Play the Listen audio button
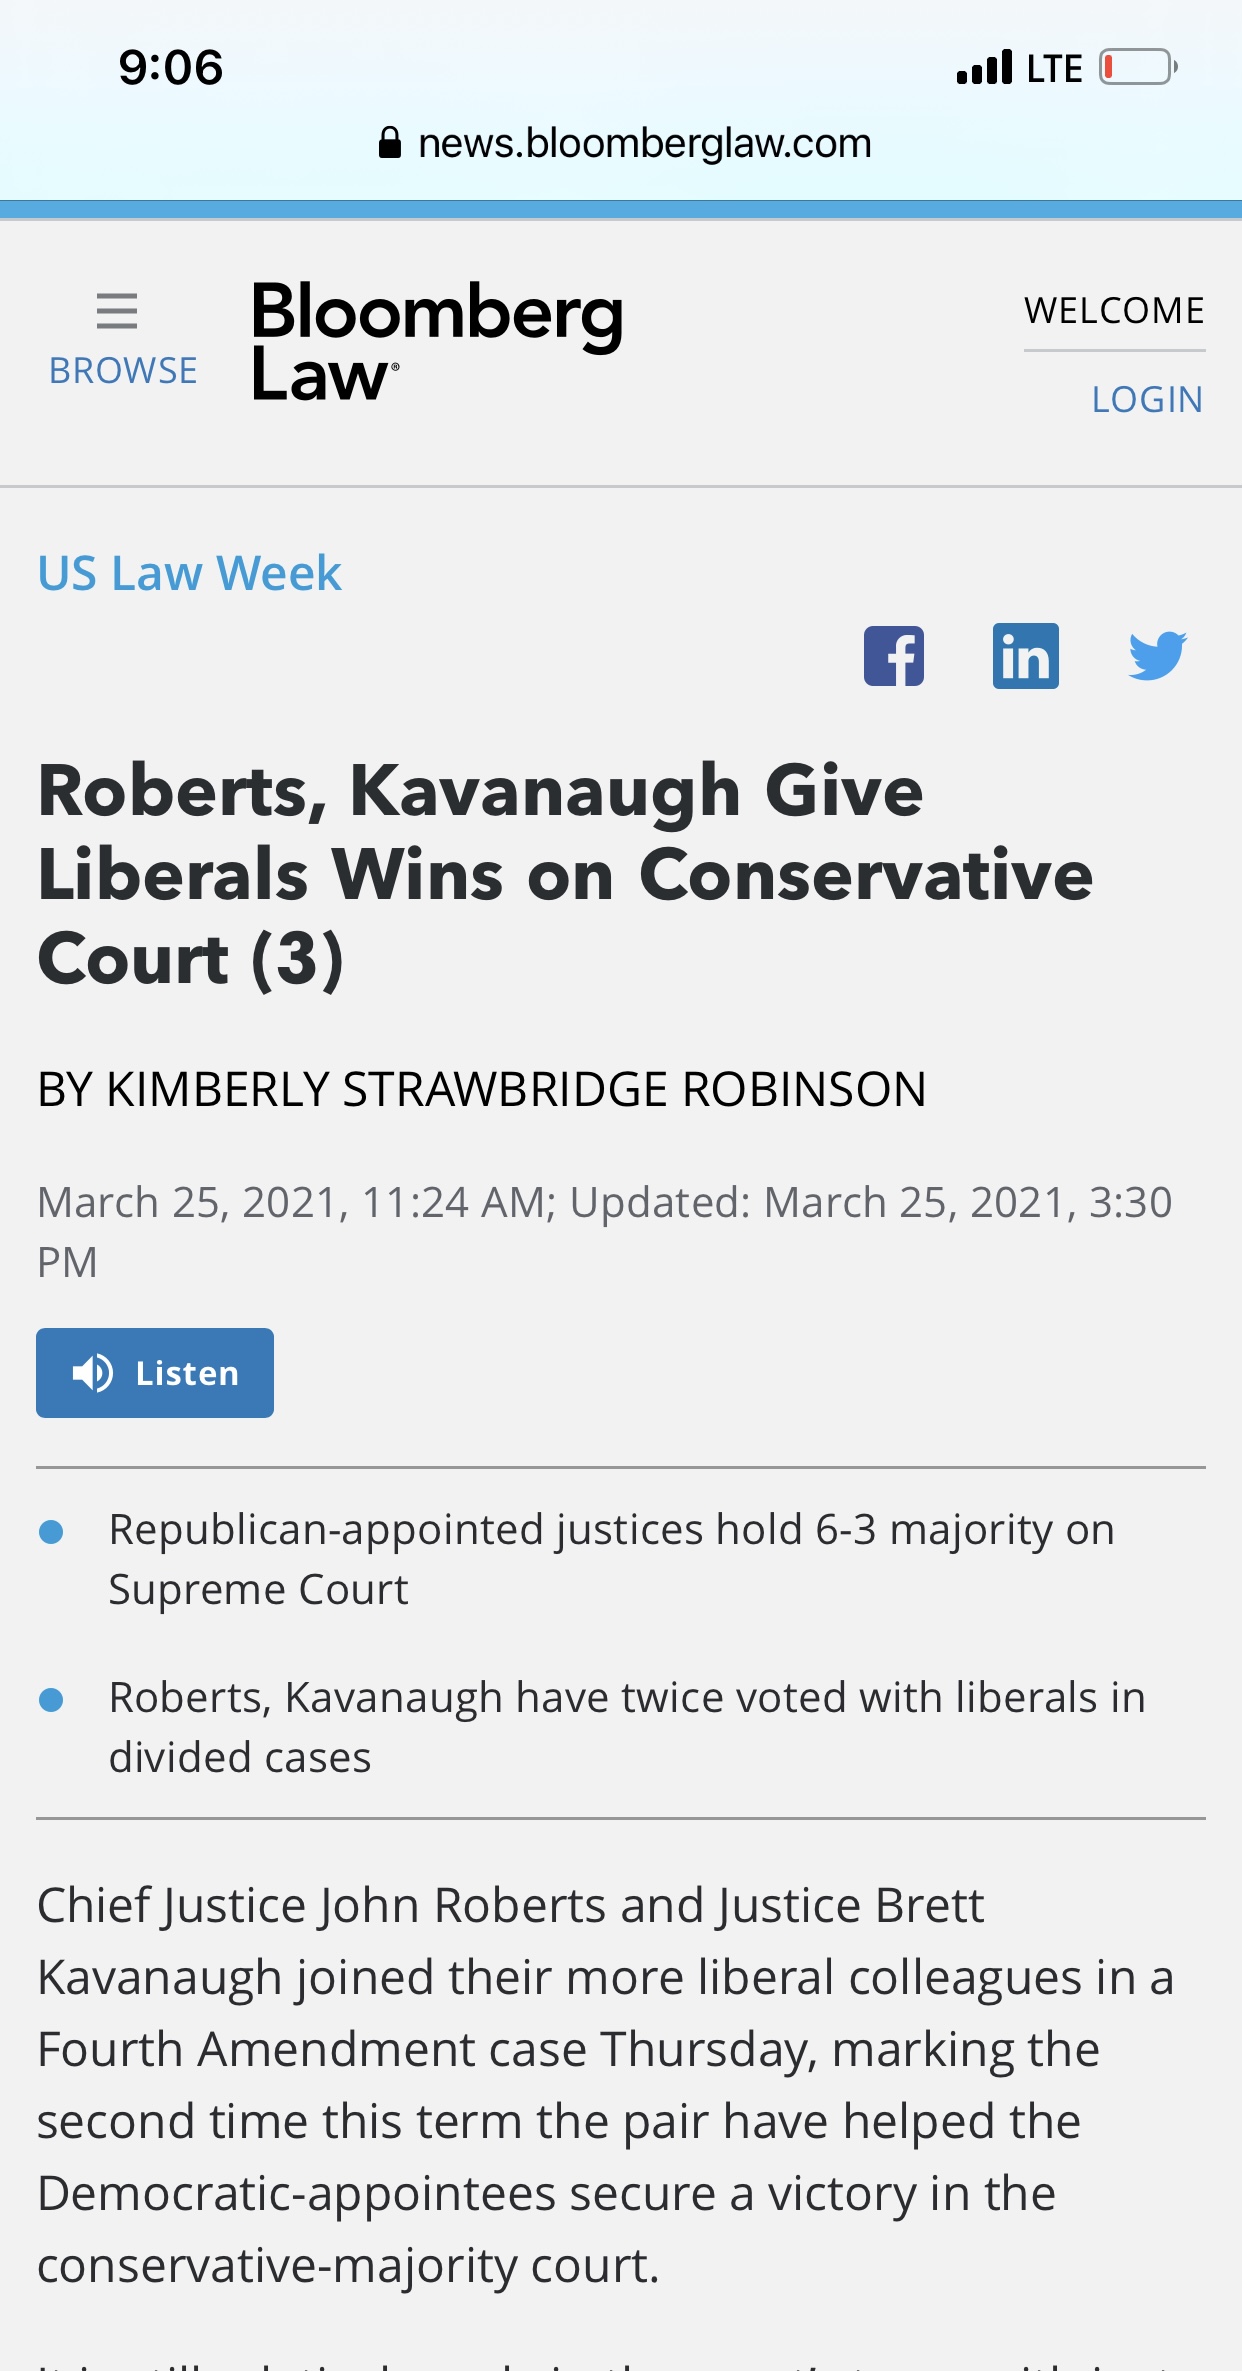Image resolution: width=1242 pixels, height=2371 pixels. [155, 1373]
